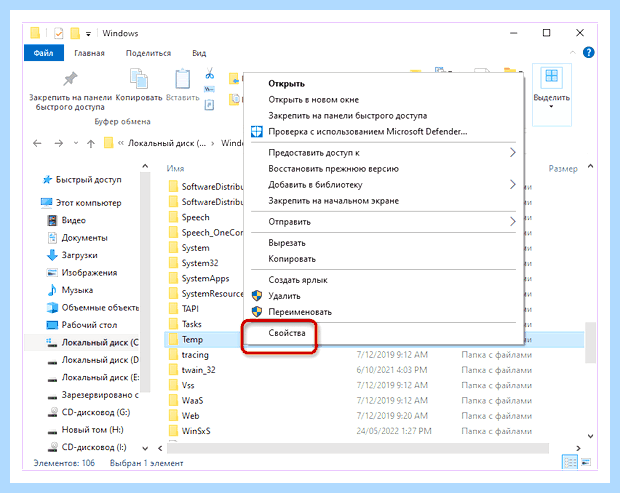
Task: Collapse the ribbon using the chevron
Action: [573, 52]
